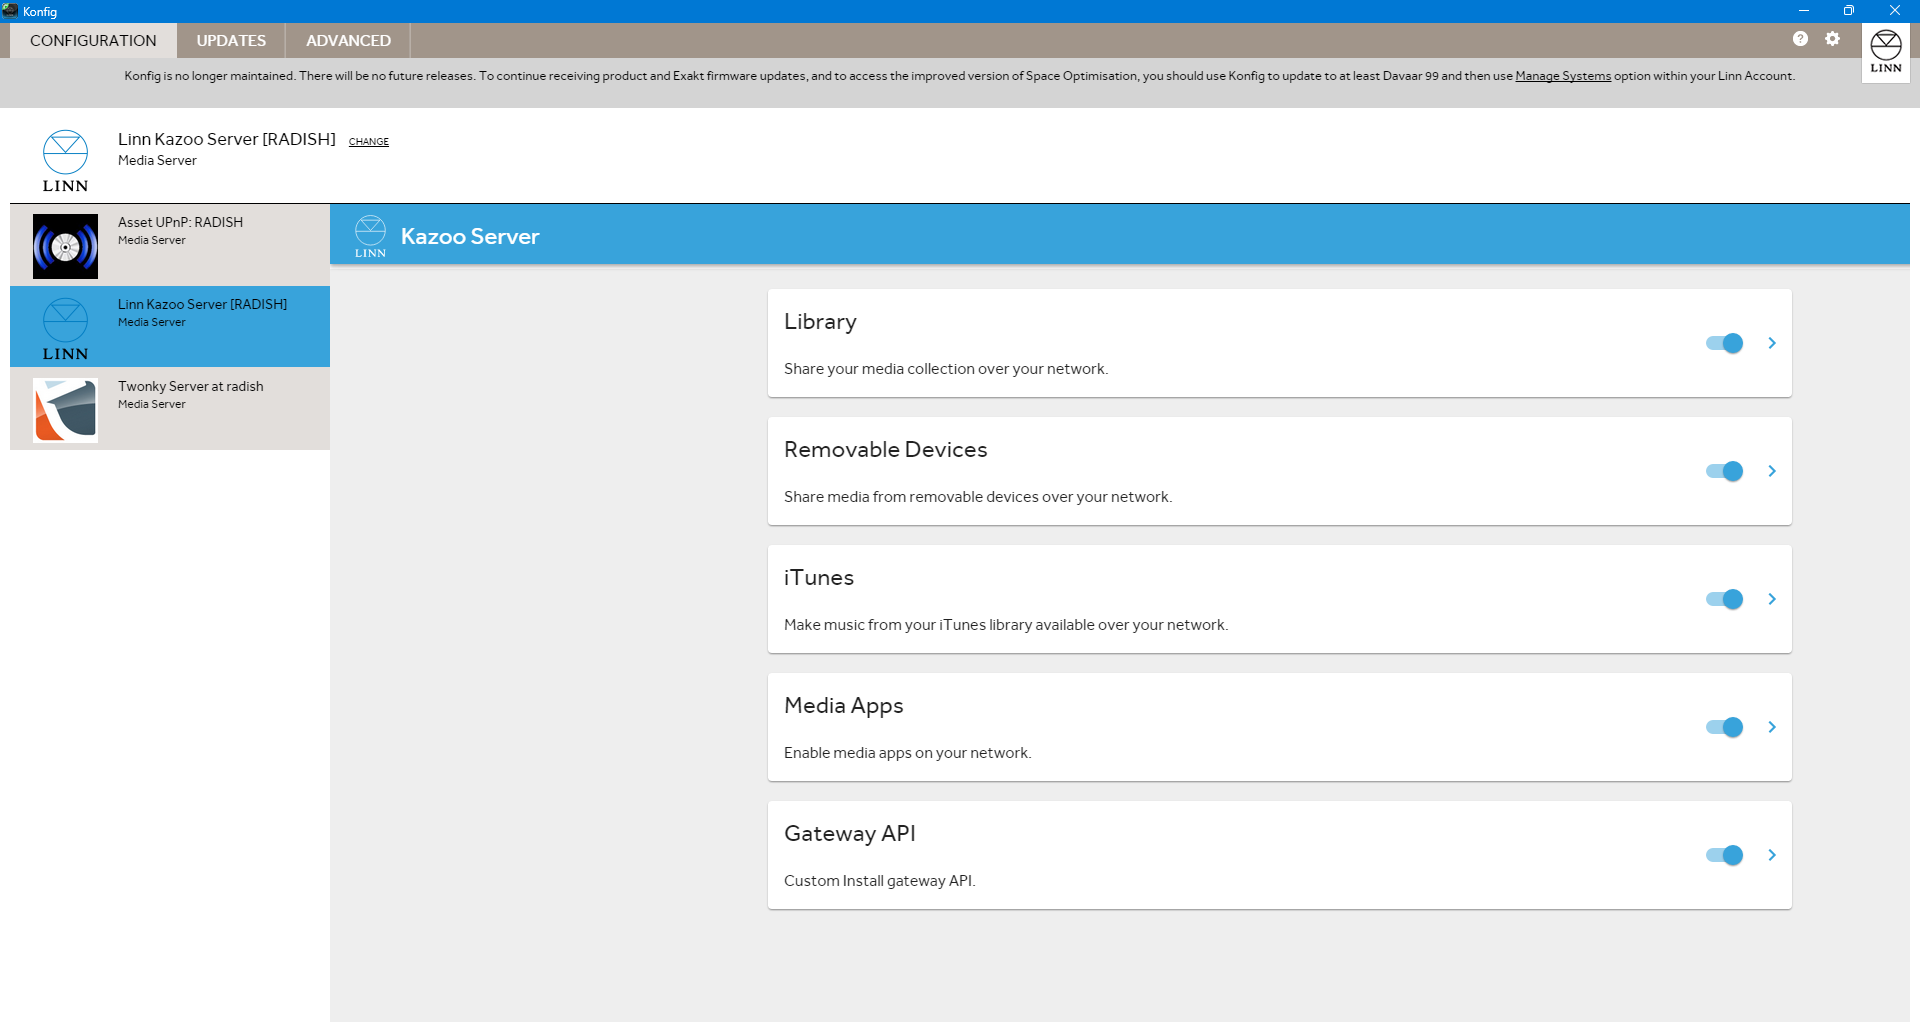1920x1032 pixels.
Task: Select the Twonky Server icon
Action: pos(65,410)
